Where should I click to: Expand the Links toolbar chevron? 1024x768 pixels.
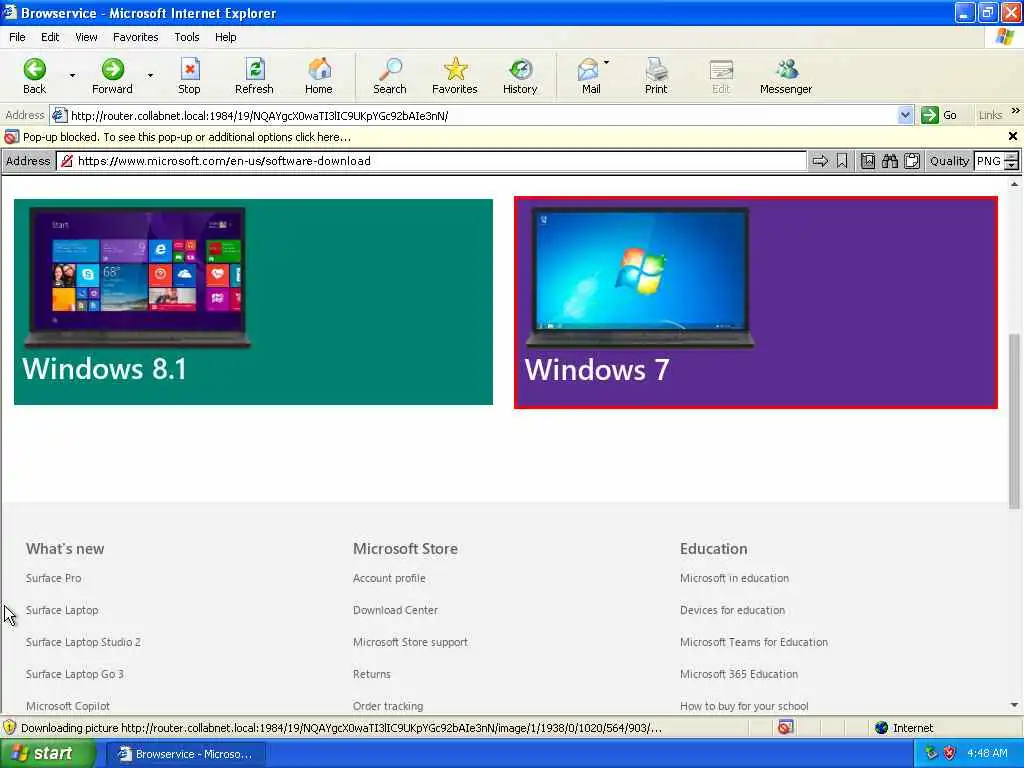point(1016,111)
